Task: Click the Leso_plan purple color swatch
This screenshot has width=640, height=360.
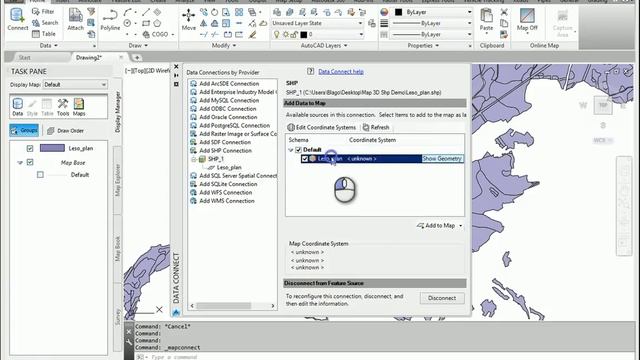Action: point(52,148)
